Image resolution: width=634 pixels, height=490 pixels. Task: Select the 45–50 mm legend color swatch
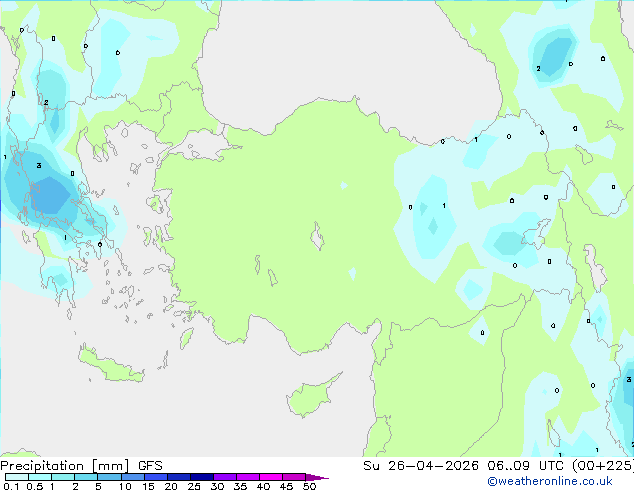[x=294, y=477]
